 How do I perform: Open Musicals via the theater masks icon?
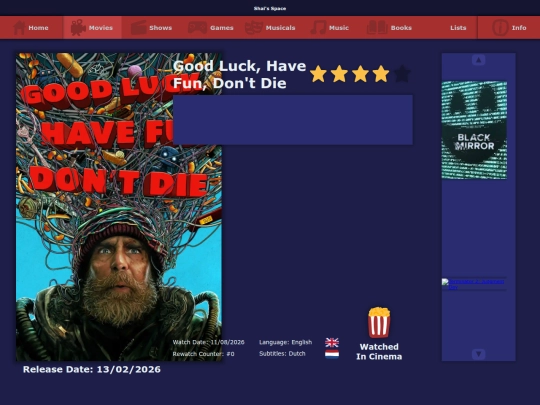(253, 28)
